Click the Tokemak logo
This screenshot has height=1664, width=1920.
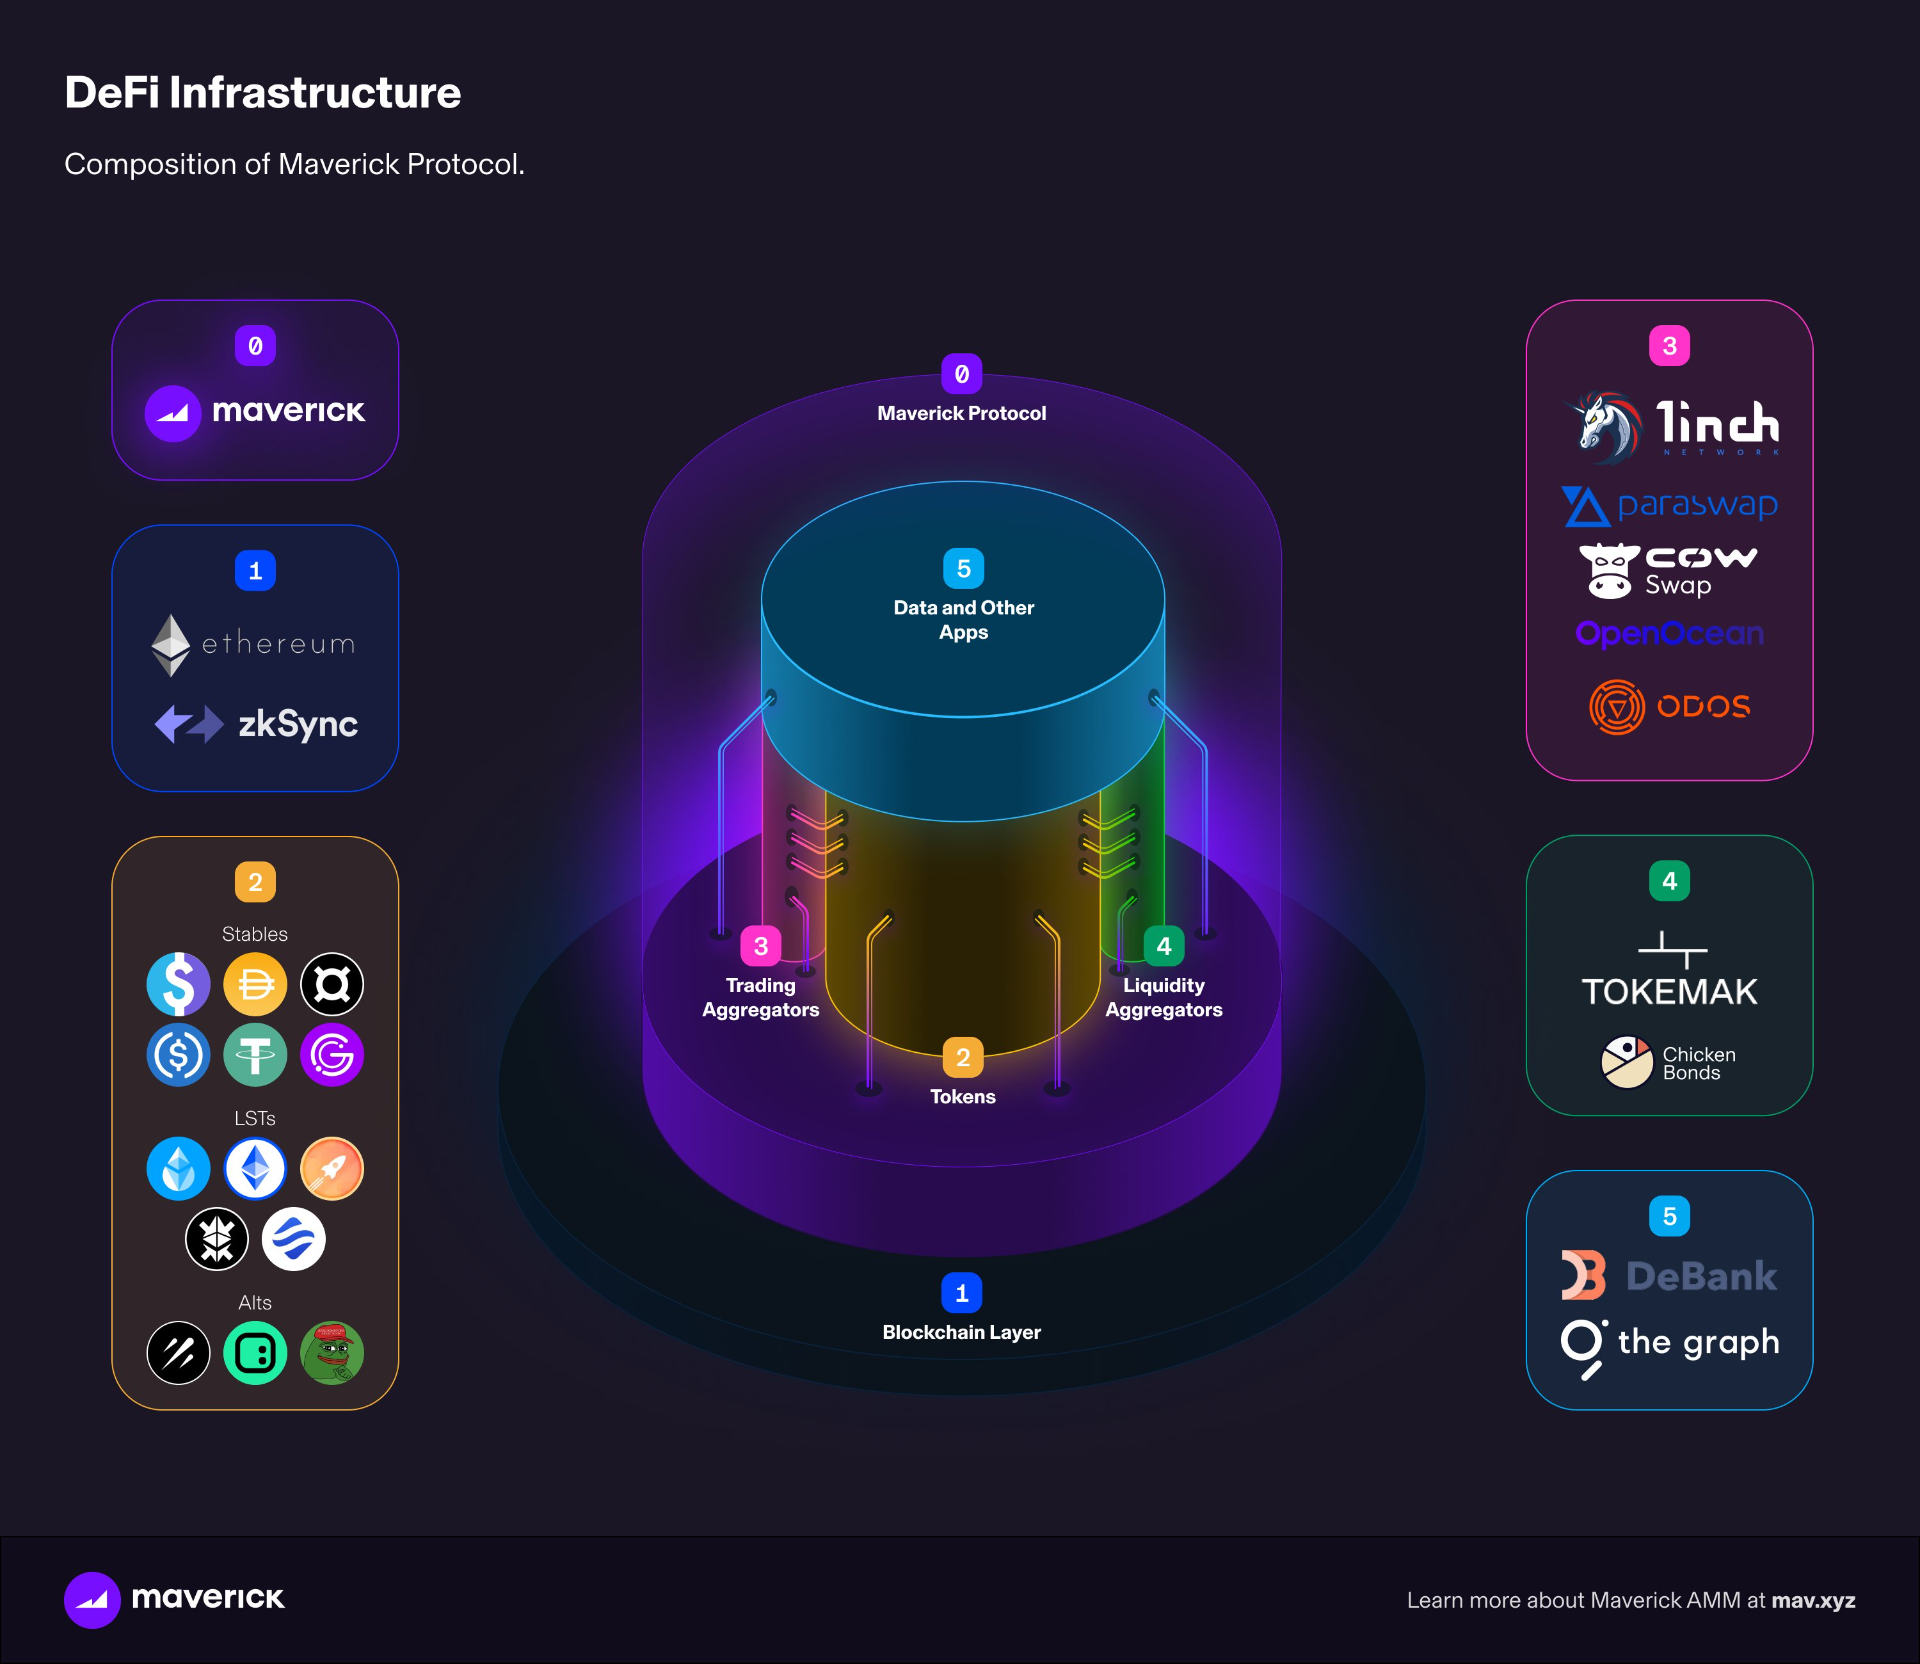1669,970
